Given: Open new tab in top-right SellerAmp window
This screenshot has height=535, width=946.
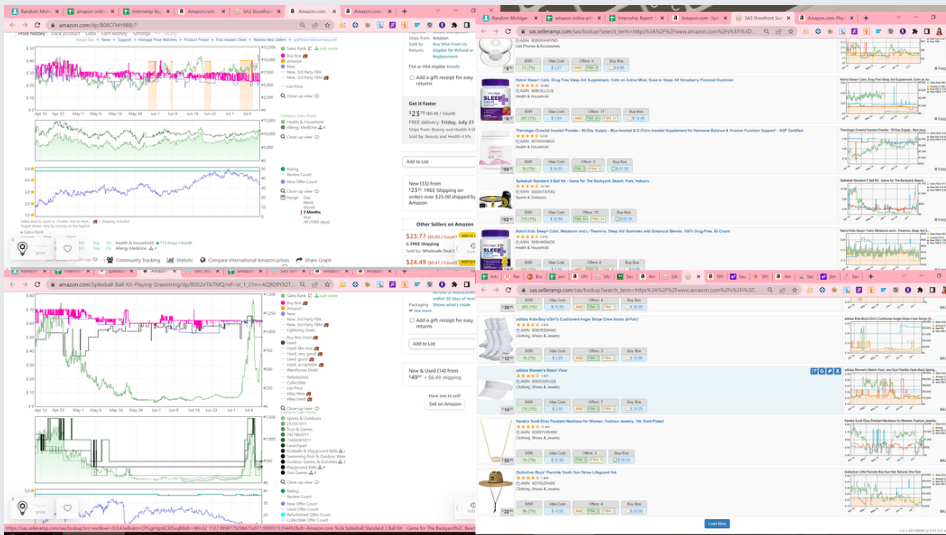Looking at the screenshot, I should (x=866, y=18).
